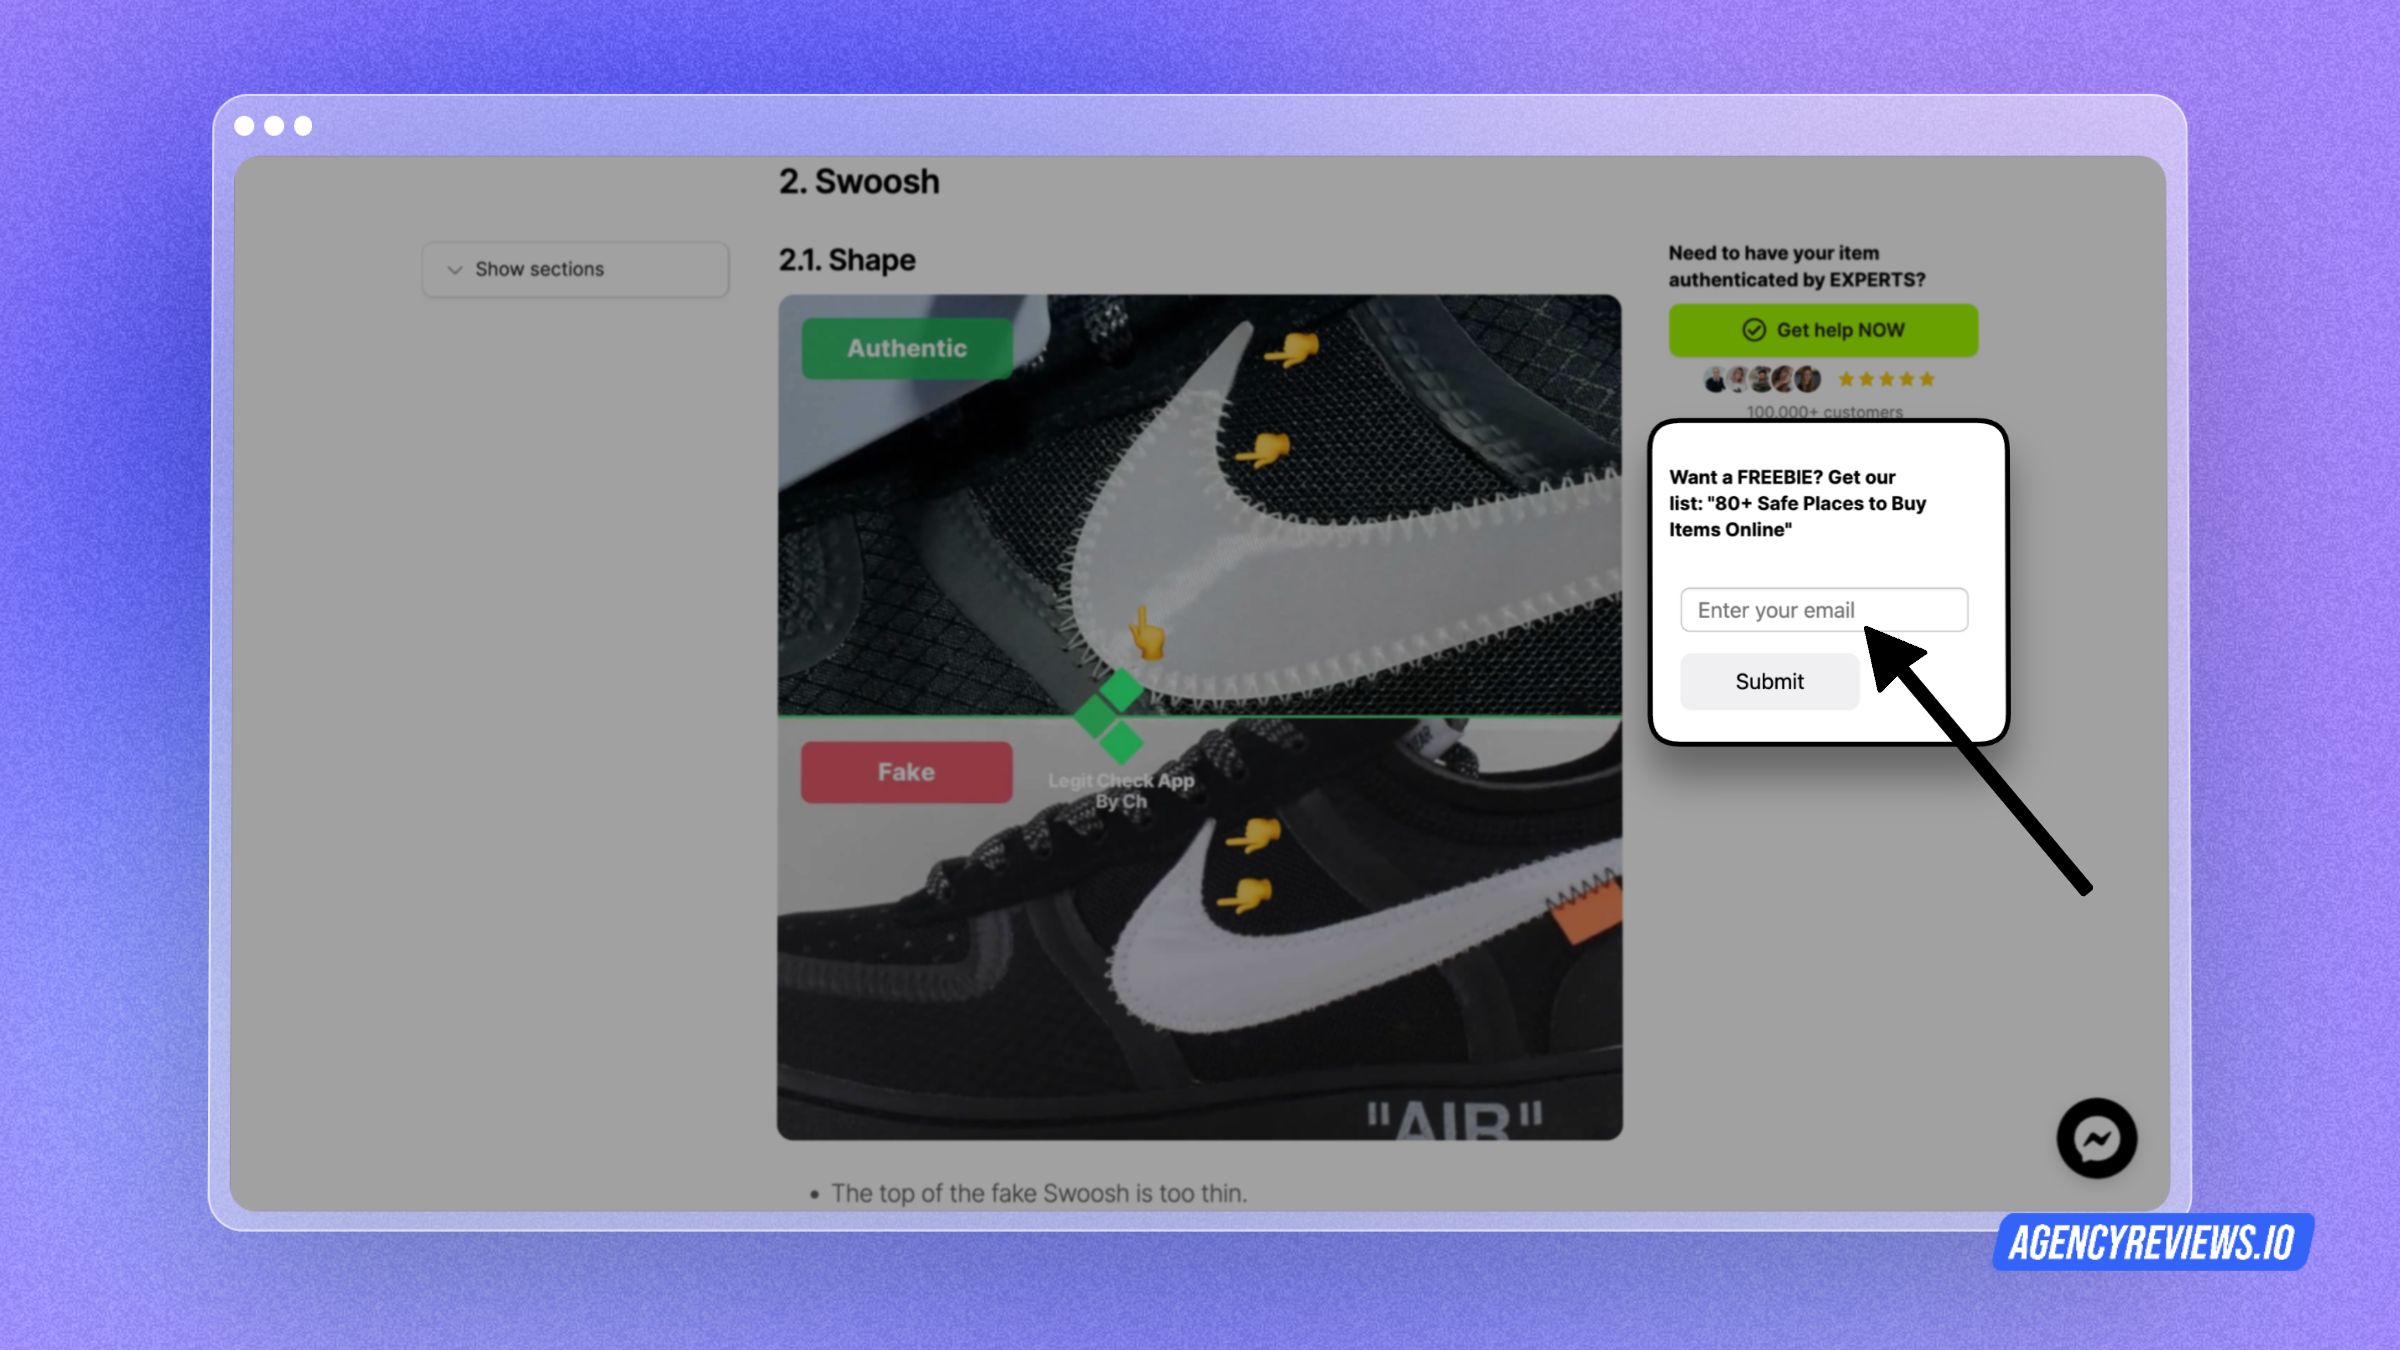This screenshot has width=2400, height=1350.
Task: Click the 100,000+ customers text
Action: tap(1824, 411)
